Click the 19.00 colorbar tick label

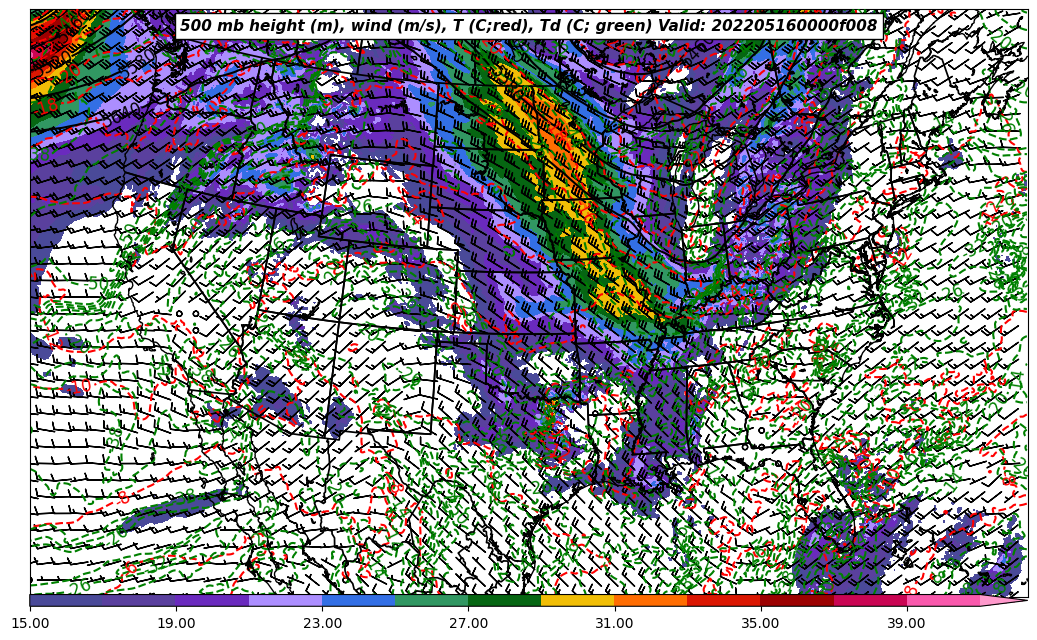click(x=176, y=623)
